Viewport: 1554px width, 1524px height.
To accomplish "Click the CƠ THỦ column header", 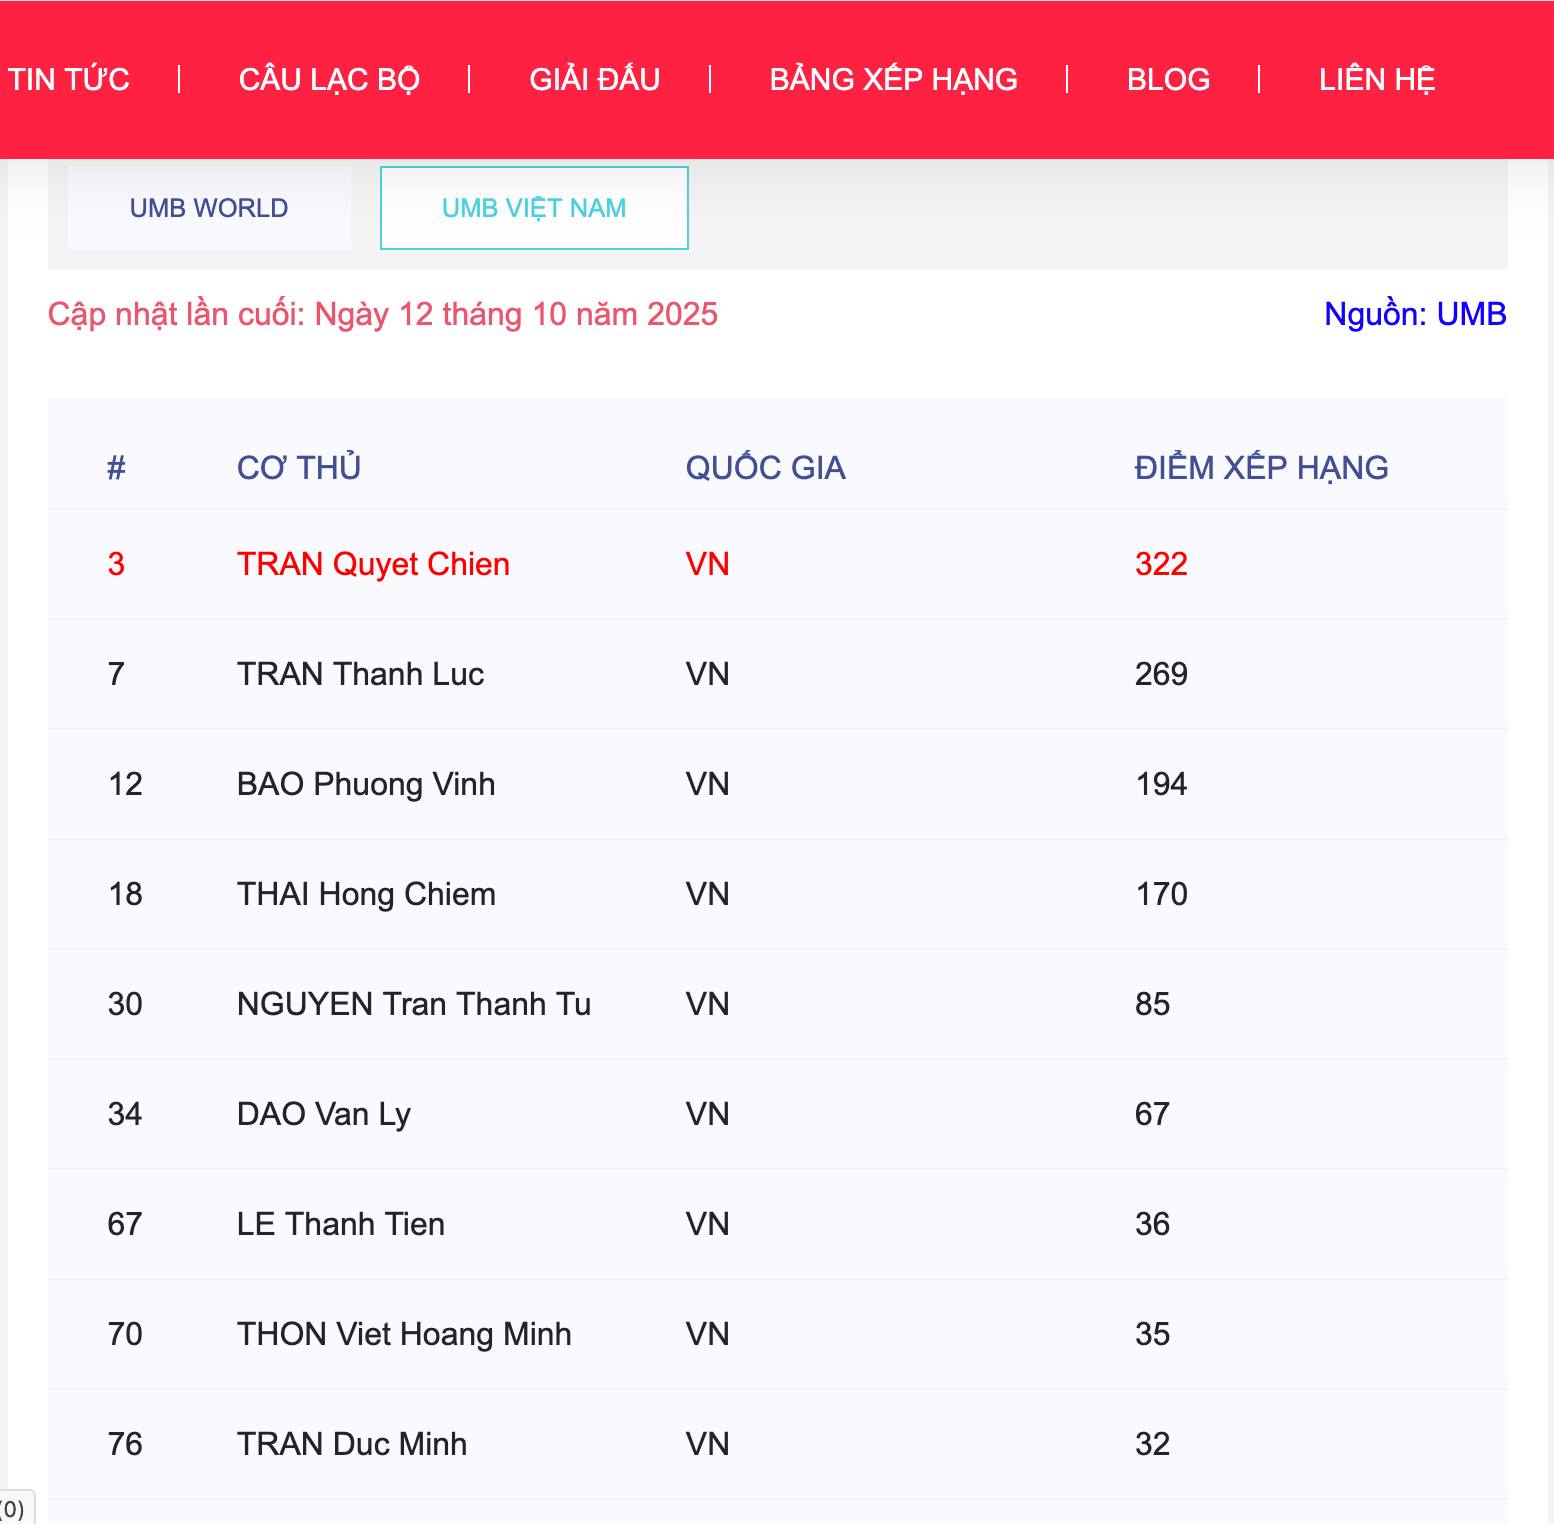I will click(x=298, y=467).
